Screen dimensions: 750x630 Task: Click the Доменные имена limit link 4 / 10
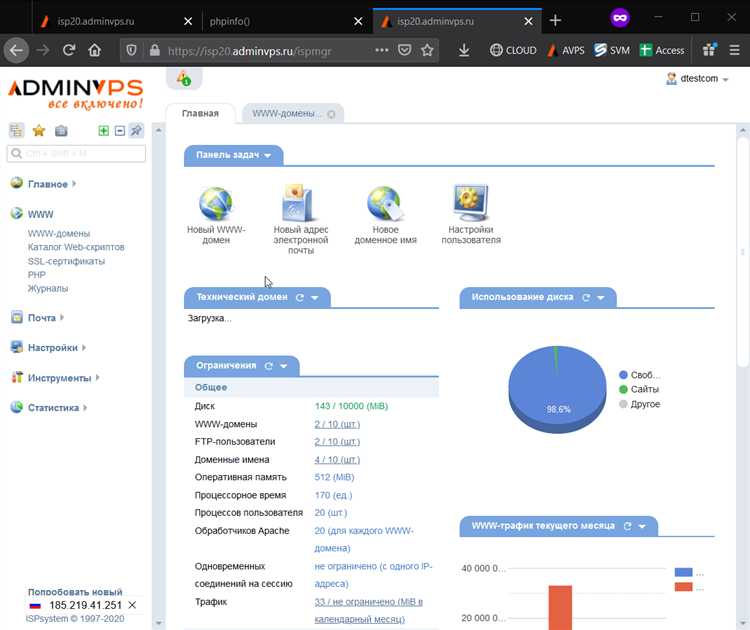tap(337, 460)
